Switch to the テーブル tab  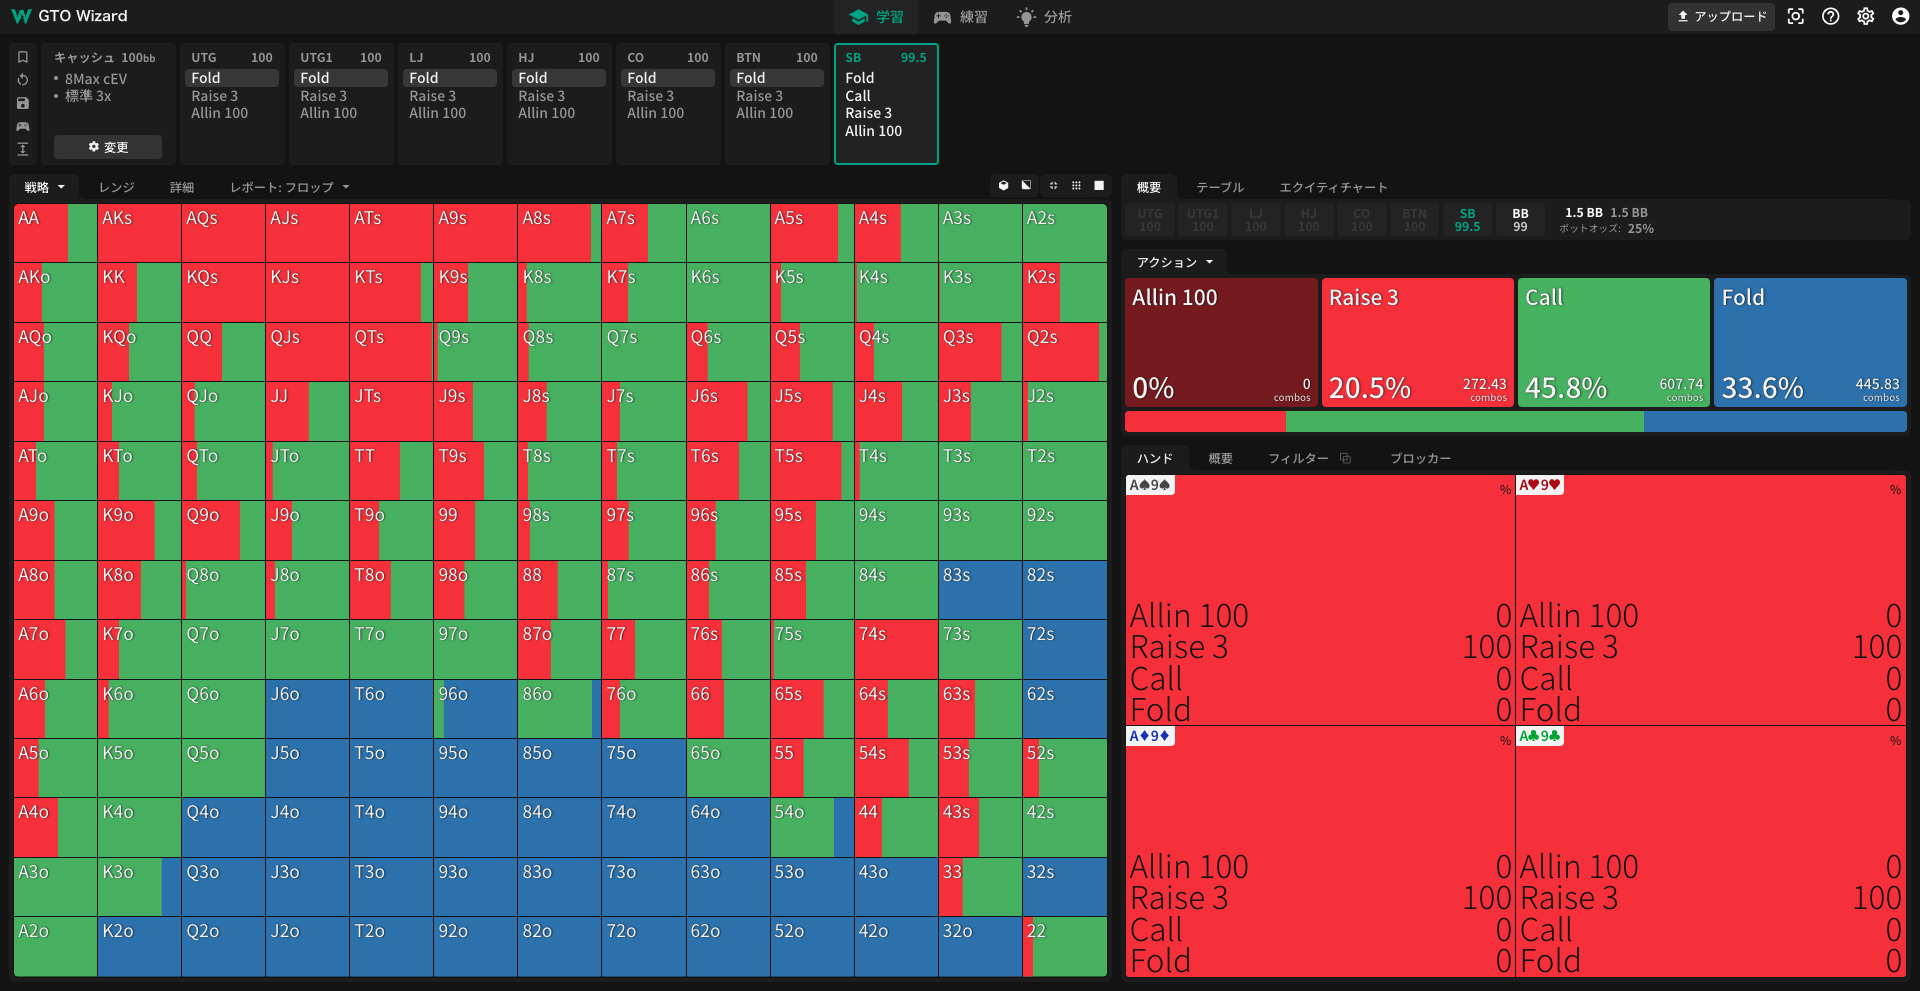coord(1220,187)
